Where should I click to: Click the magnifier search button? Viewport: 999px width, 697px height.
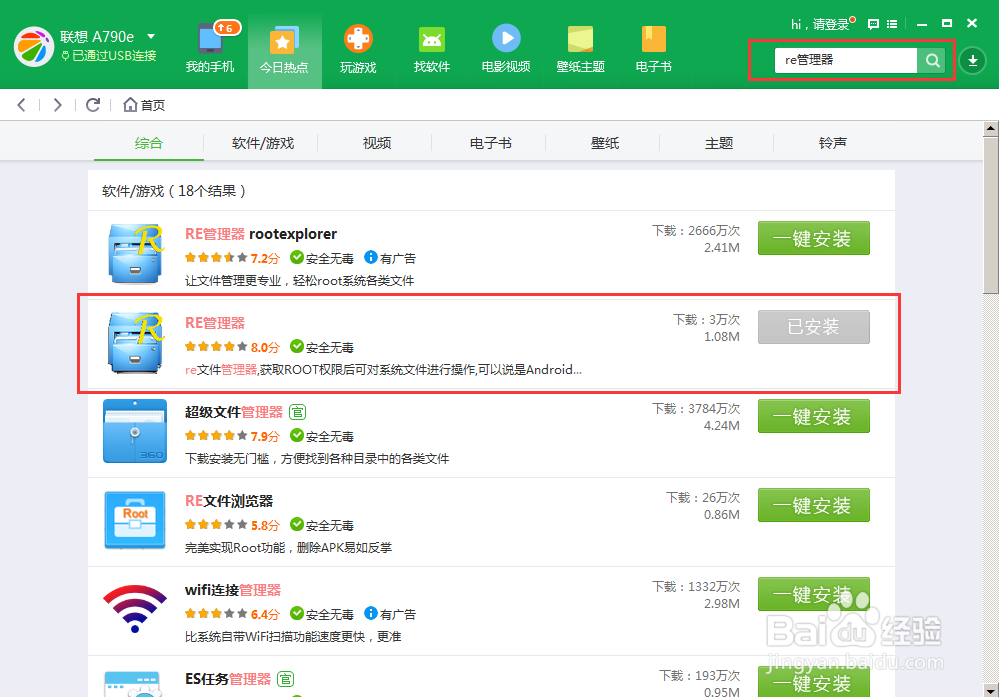(x=932, y=61)
